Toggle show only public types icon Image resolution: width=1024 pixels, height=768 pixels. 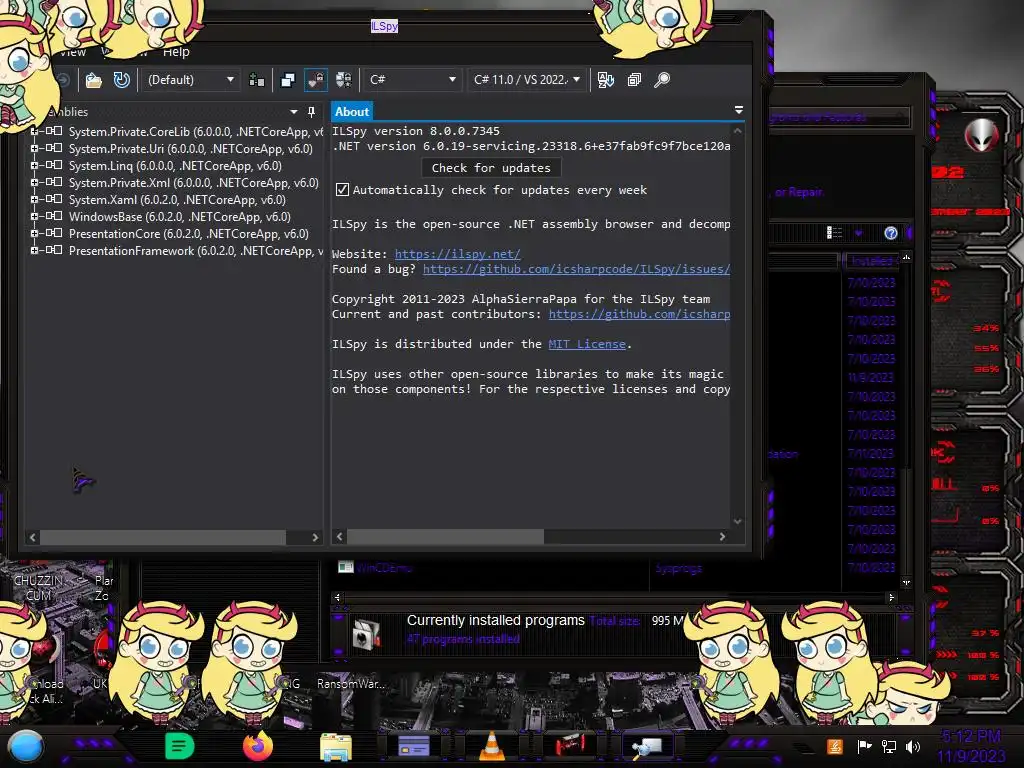point(287,80)
